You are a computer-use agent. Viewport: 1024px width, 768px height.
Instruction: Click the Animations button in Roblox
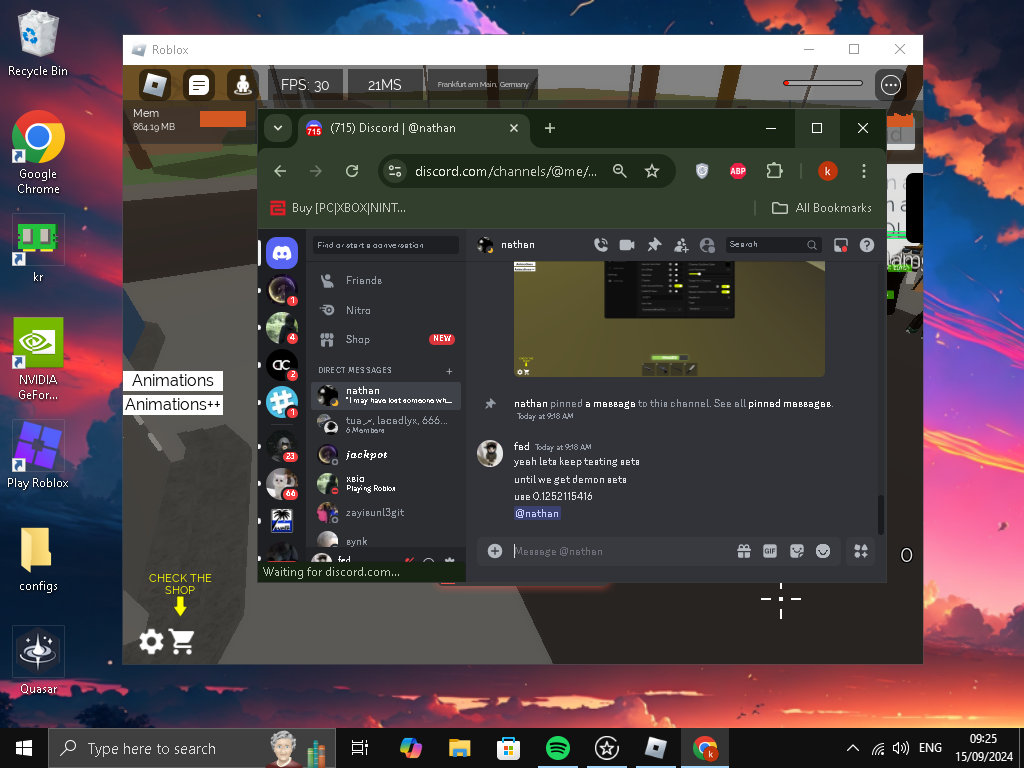point(173,381)
